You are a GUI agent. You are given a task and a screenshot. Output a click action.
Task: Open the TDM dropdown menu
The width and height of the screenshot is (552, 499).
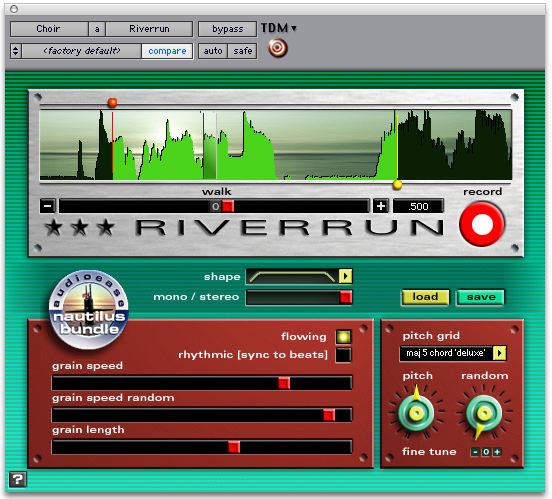279,28
